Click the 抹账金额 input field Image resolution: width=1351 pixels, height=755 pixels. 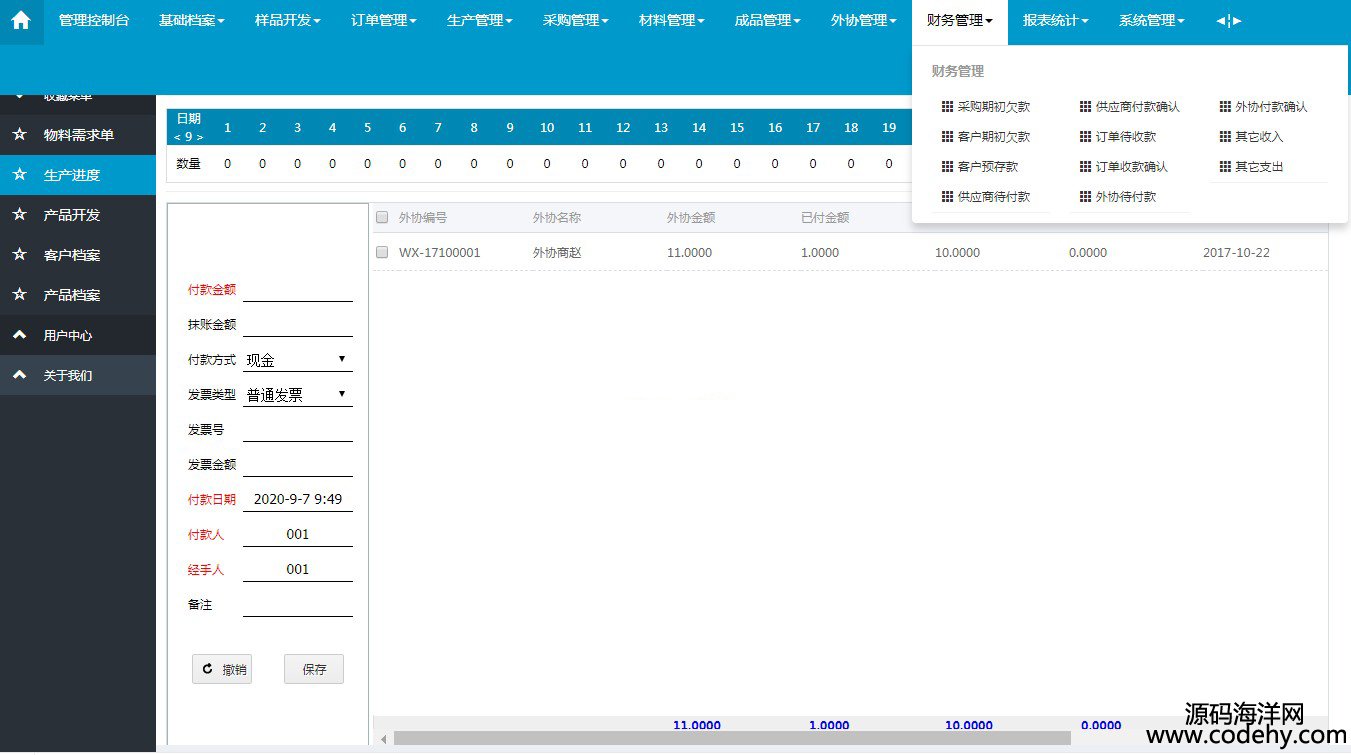click(298, 325)
